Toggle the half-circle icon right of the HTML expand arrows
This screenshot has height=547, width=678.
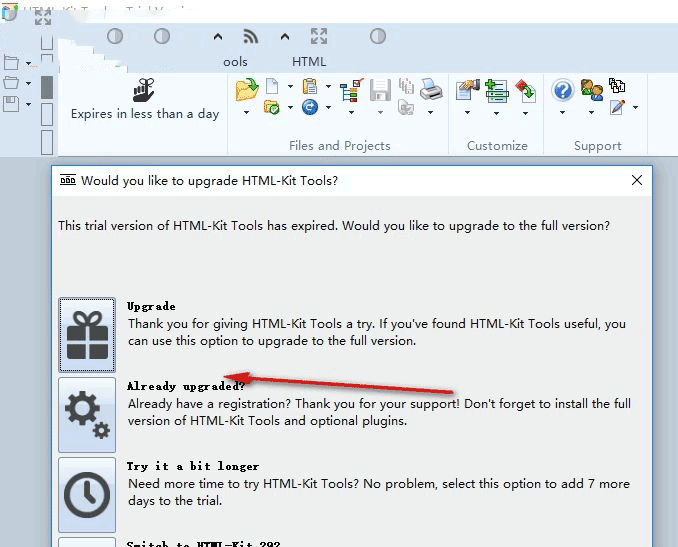pyautogui.click(x=377, y=36)
